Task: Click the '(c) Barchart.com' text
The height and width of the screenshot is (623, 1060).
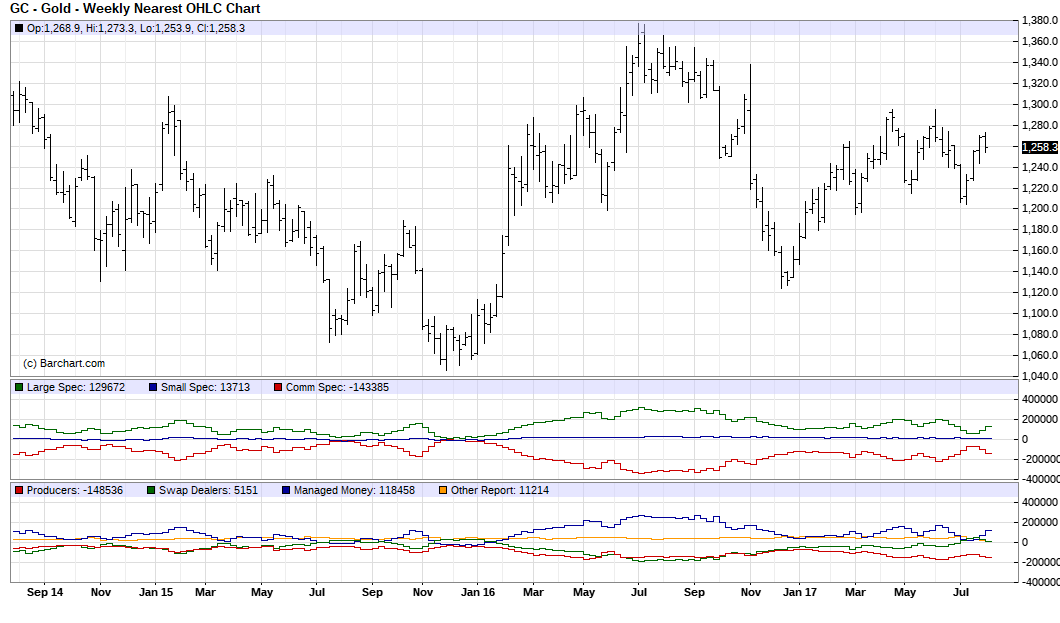Action: [64, 364]
